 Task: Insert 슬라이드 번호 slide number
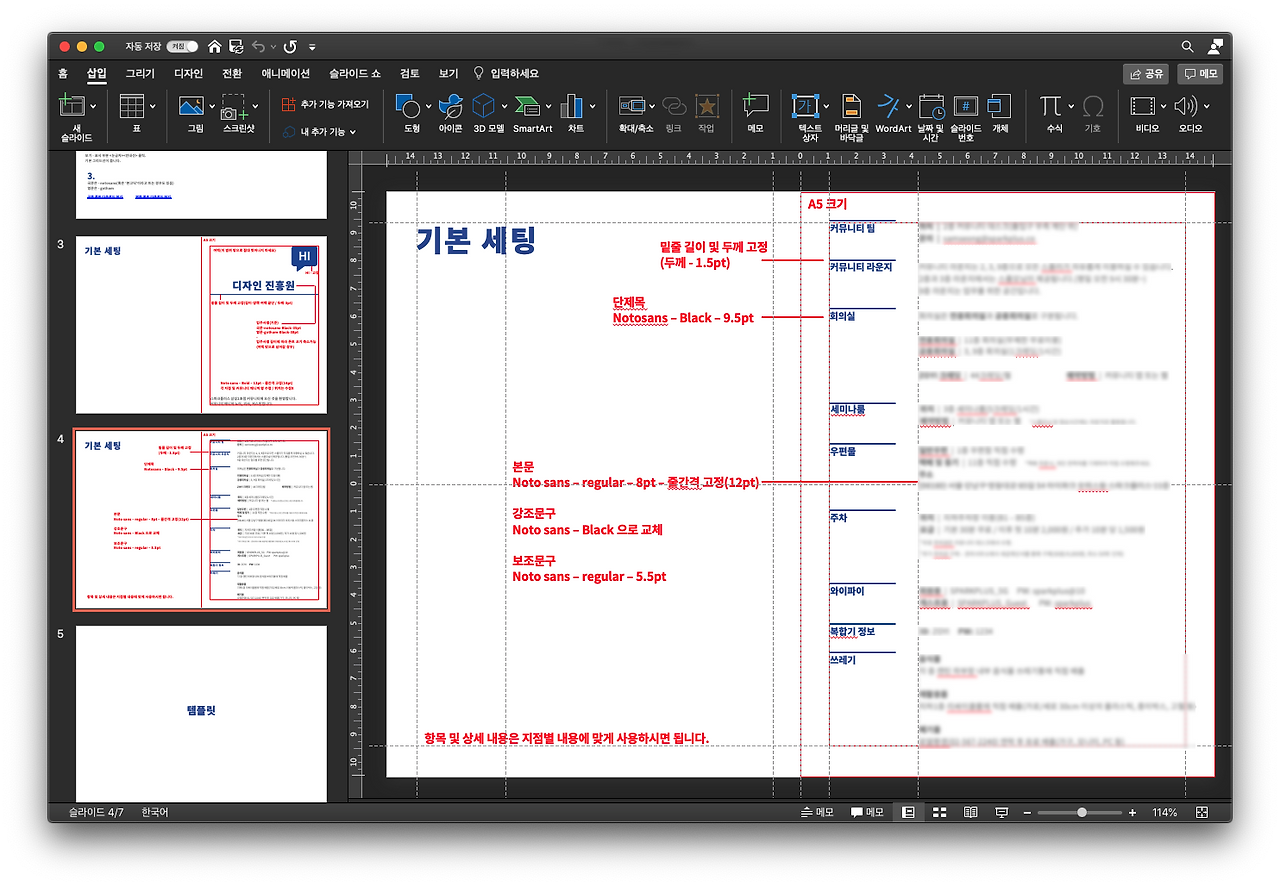(x=966, y=106)
